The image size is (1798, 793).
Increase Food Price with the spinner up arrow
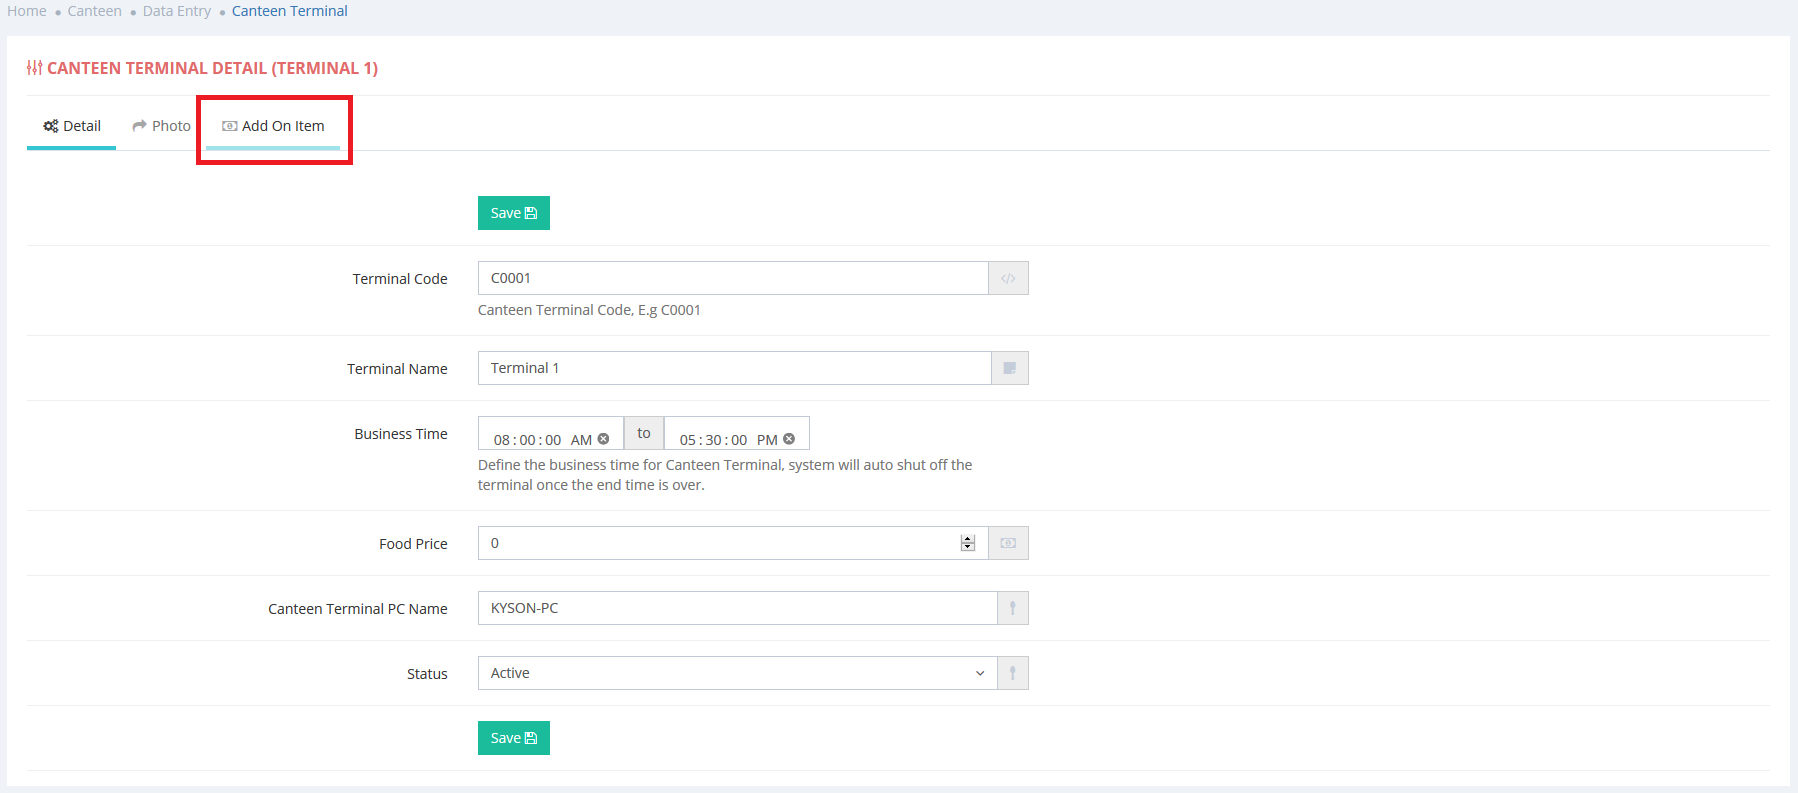[967, 539]
